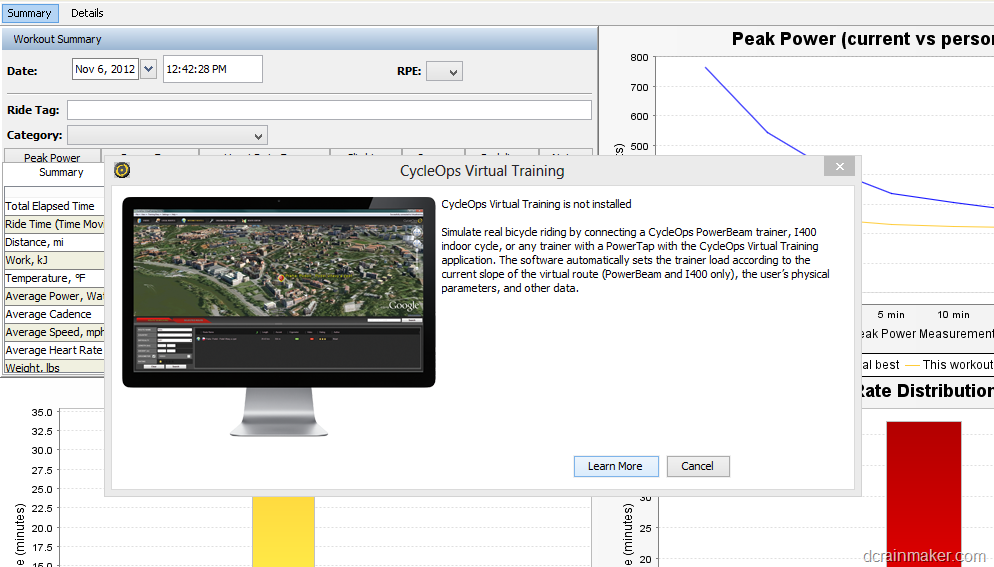Select the Summary sub-tab in workout table
This screenshot has width=994, height=567.
click(x=61, y=173)
